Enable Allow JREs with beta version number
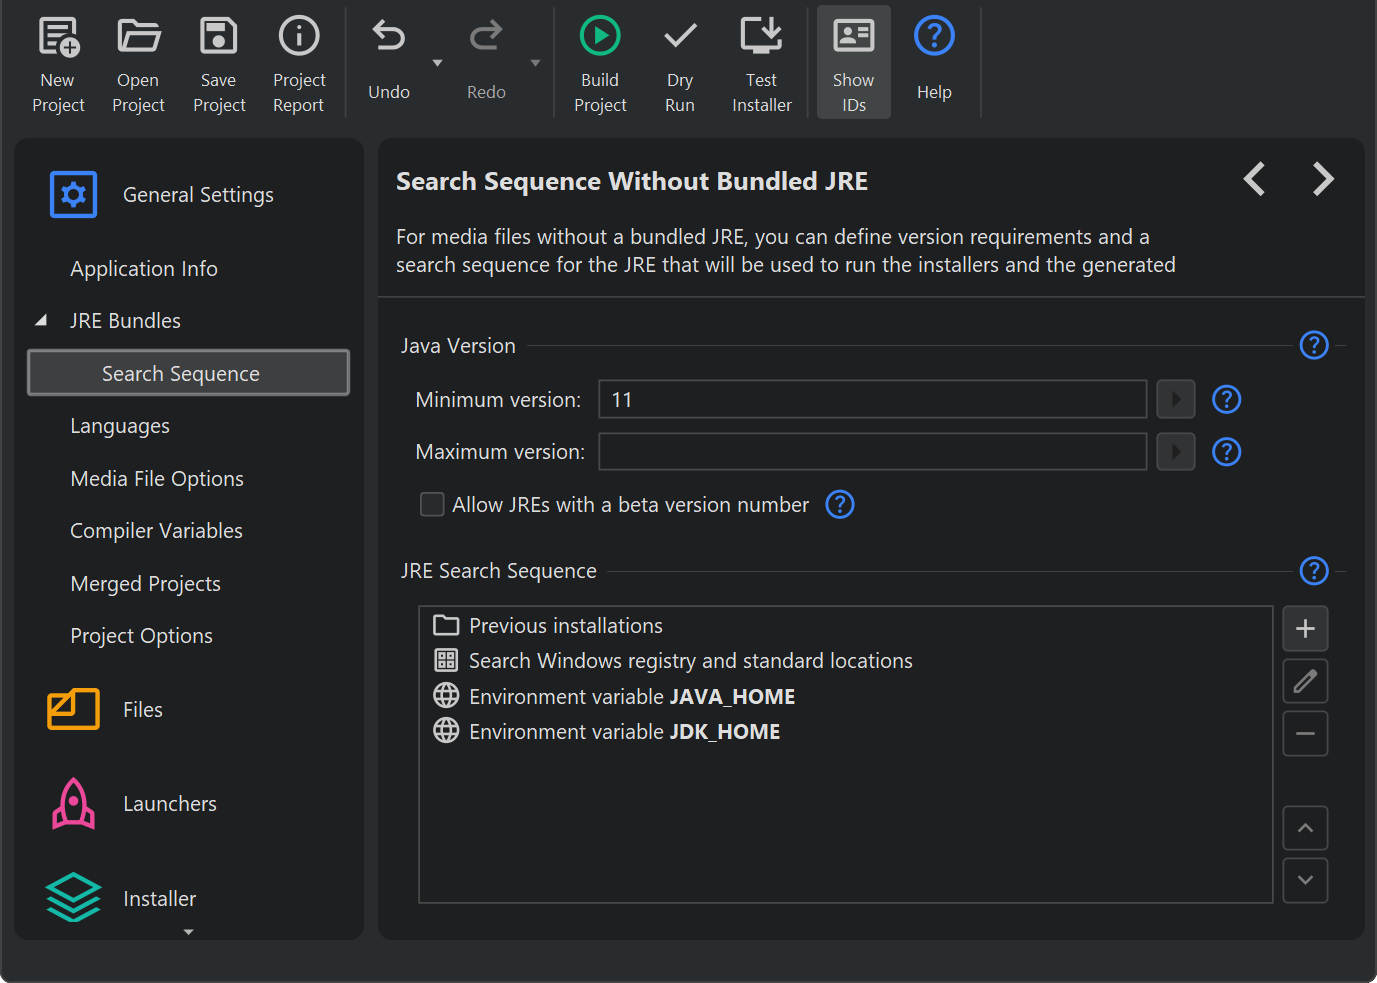The image size is (1377, 983). point(432,505)
